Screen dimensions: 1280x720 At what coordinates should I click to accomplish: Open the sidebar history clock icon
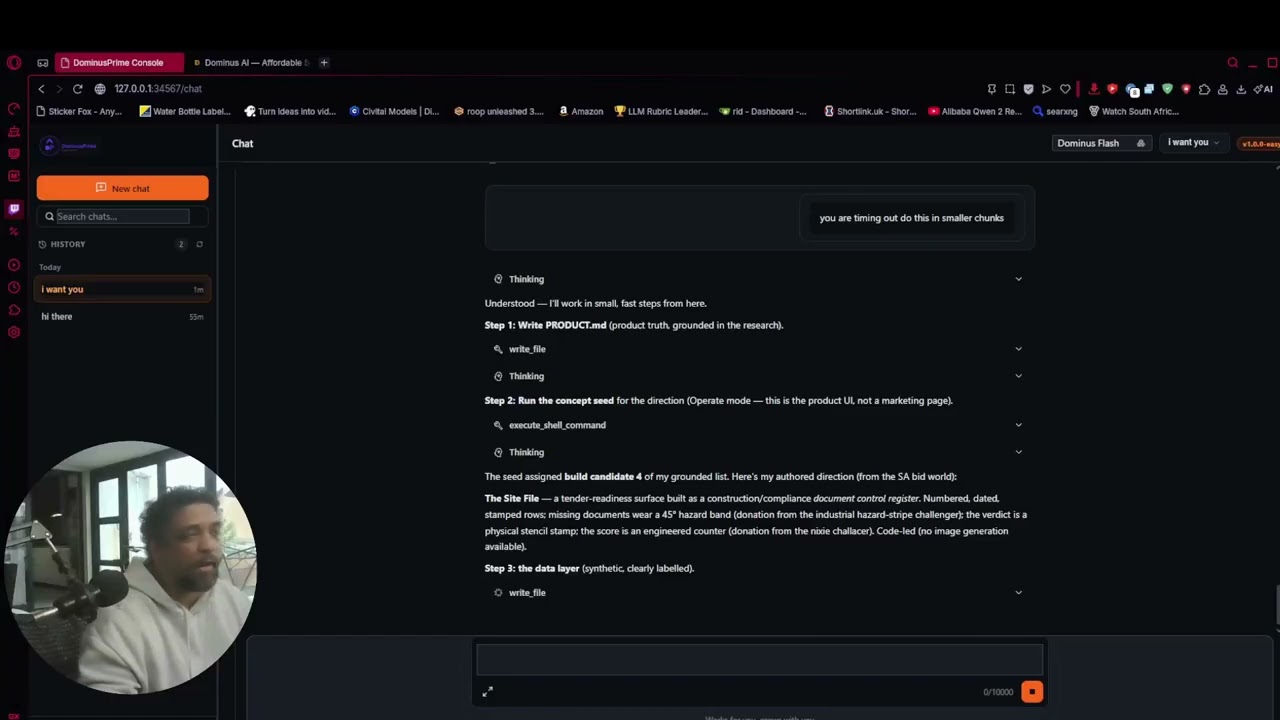coord(14,288)
